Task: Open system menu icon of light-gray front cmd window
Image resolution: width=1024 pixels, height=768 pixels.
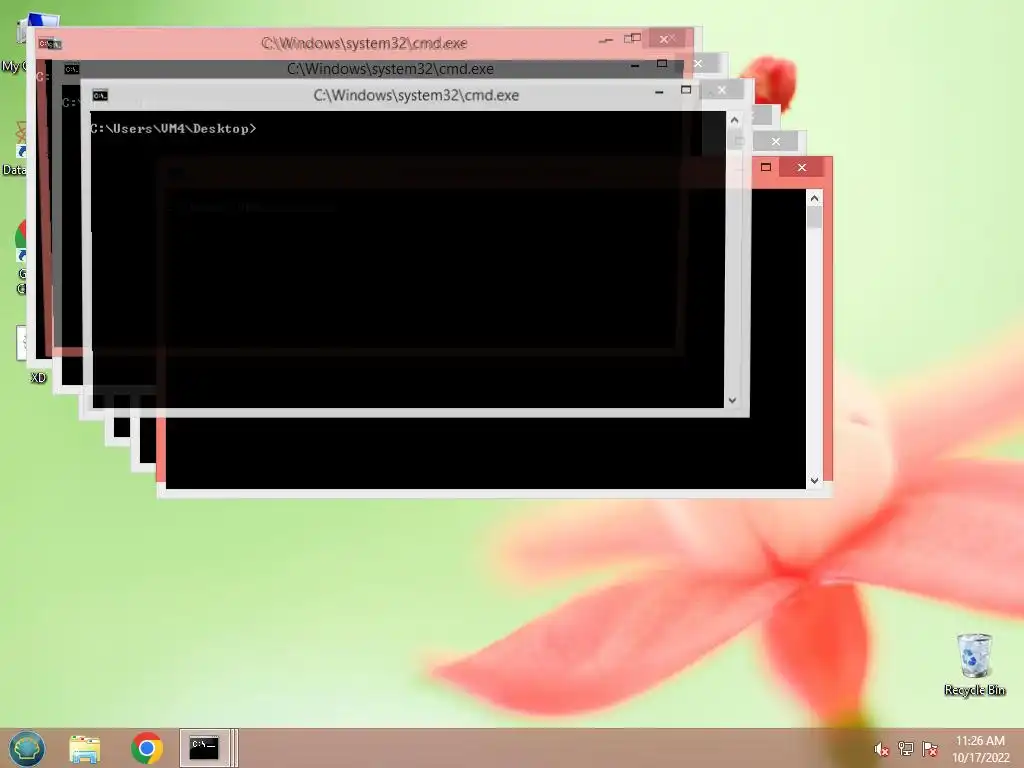Action: pos(100,96)
